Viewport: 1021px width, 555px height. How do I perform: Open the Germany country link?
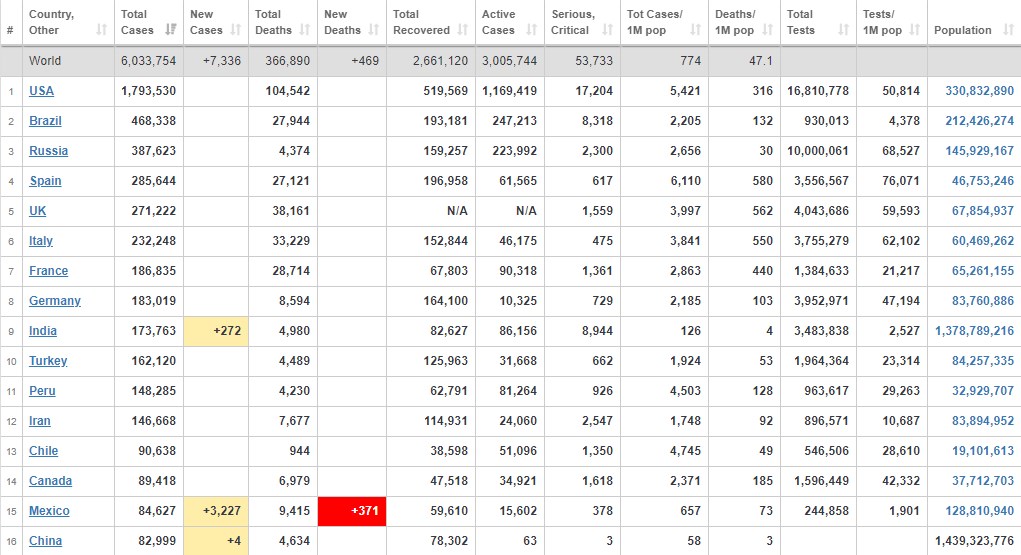[55, 301]
